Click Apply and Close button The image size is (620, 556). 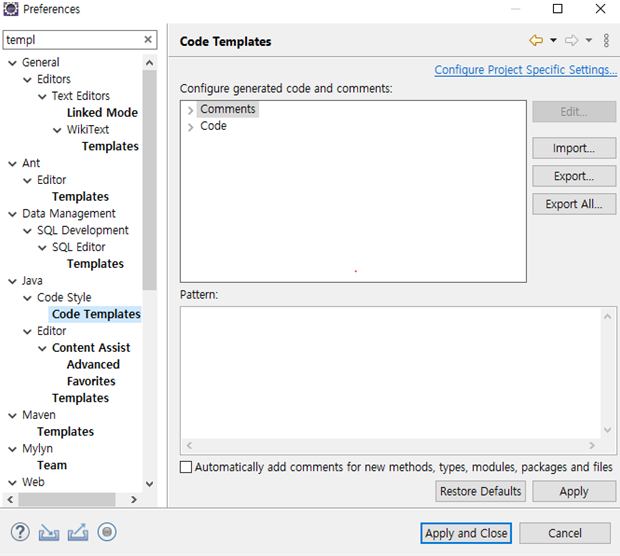click(x=466, y=533)
